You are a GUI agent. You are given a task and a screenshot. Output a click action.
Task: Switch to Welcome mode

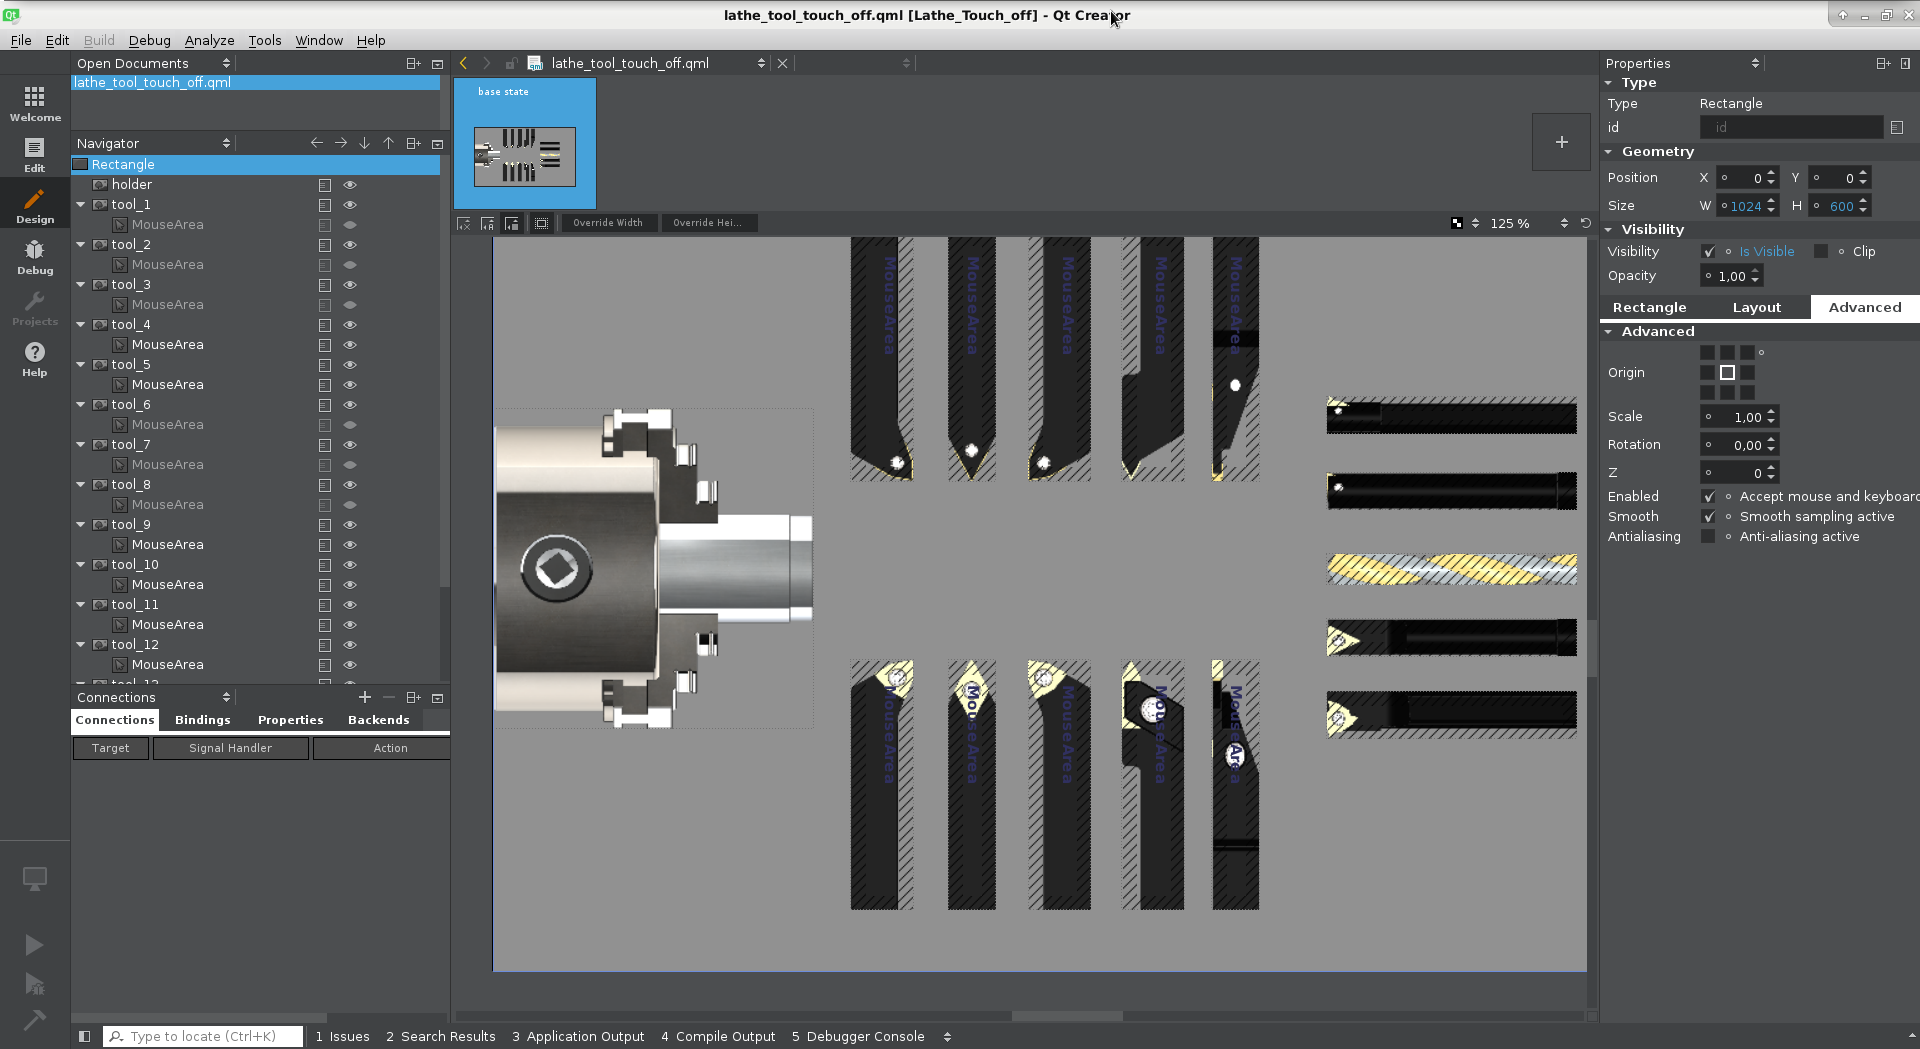[x=35, y=103]
